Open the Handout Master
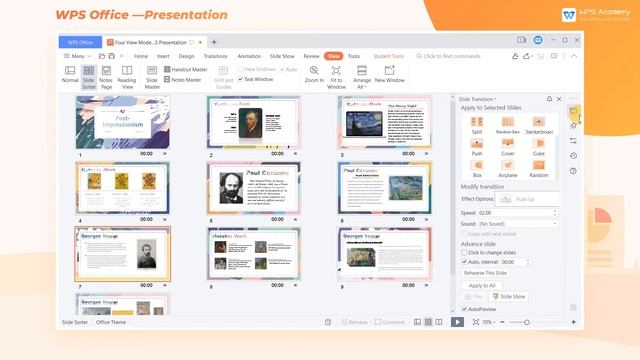 pyautogui.click(x=186, y=69)
